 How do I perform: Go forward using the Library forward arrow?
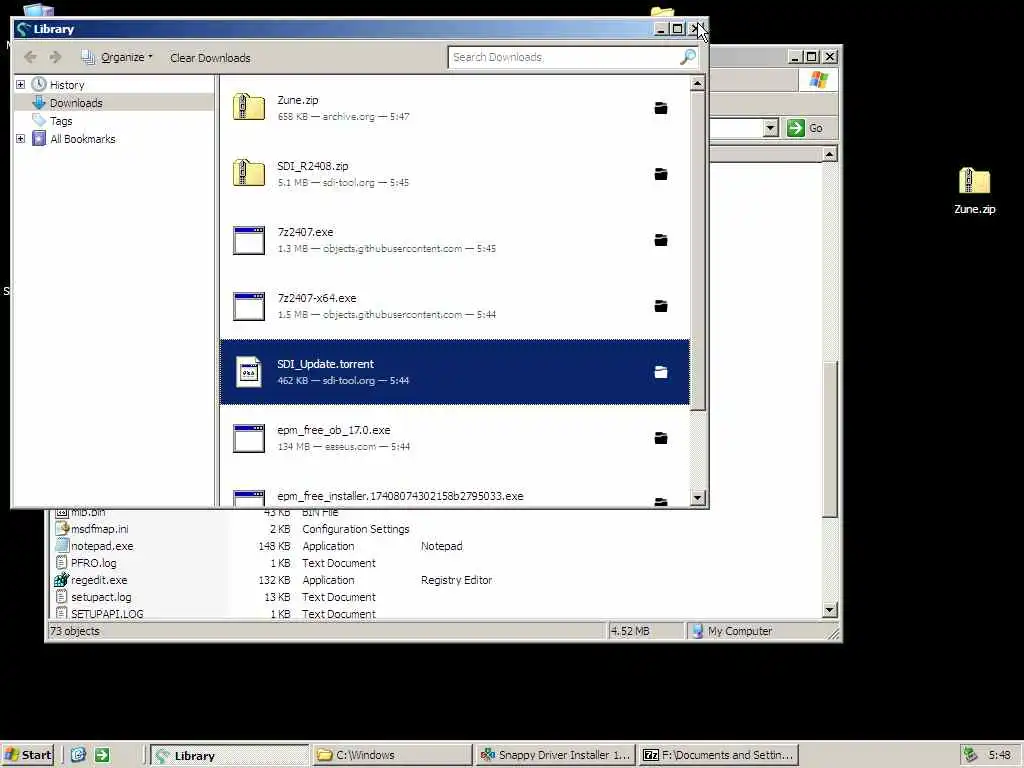[x=56, y=57]
